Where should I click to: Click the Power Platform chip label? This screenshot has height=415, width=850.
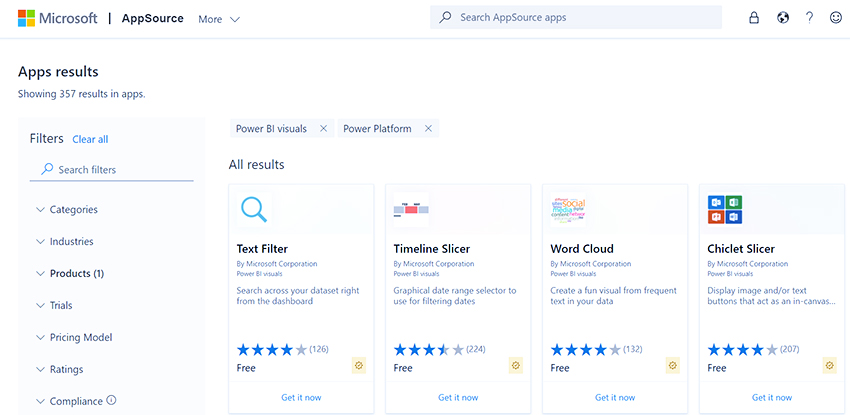tap(377, 129)
